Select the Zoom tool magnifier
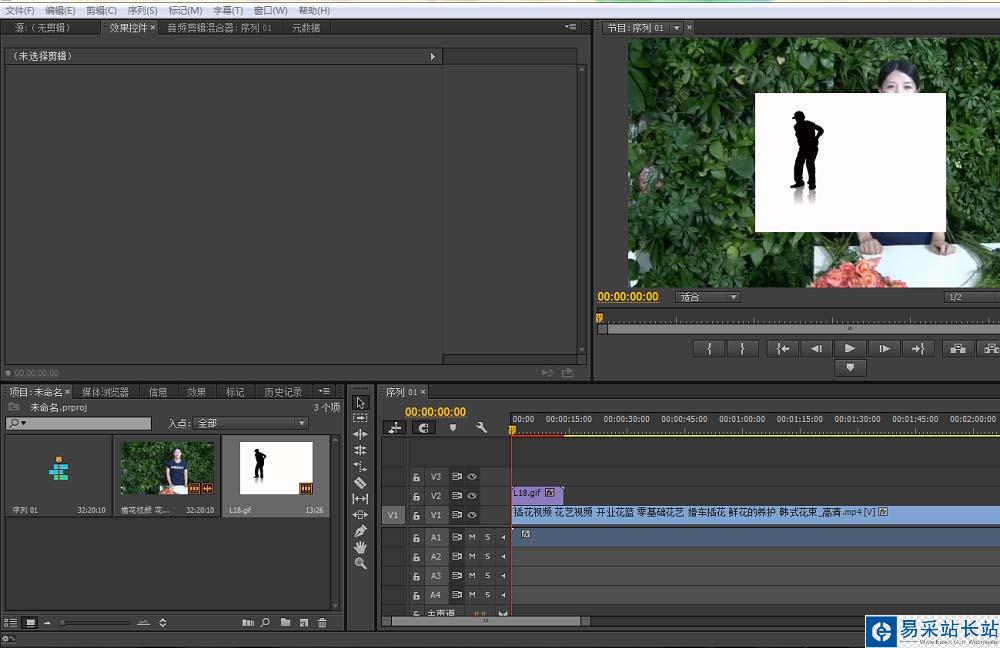1000x648 pixels. 360,563
